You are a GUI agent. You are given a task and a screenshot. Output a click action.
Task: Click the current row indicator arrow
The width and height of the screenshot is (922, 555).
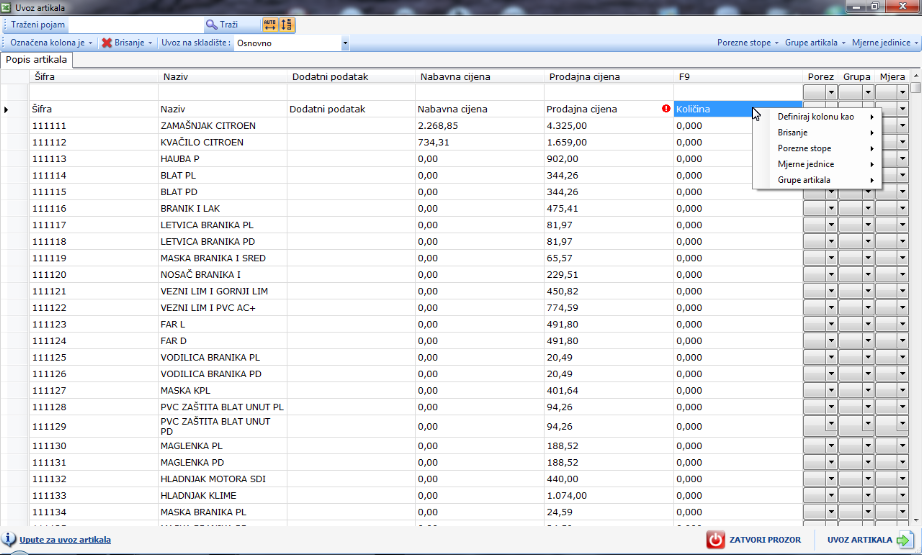point(6,109)
